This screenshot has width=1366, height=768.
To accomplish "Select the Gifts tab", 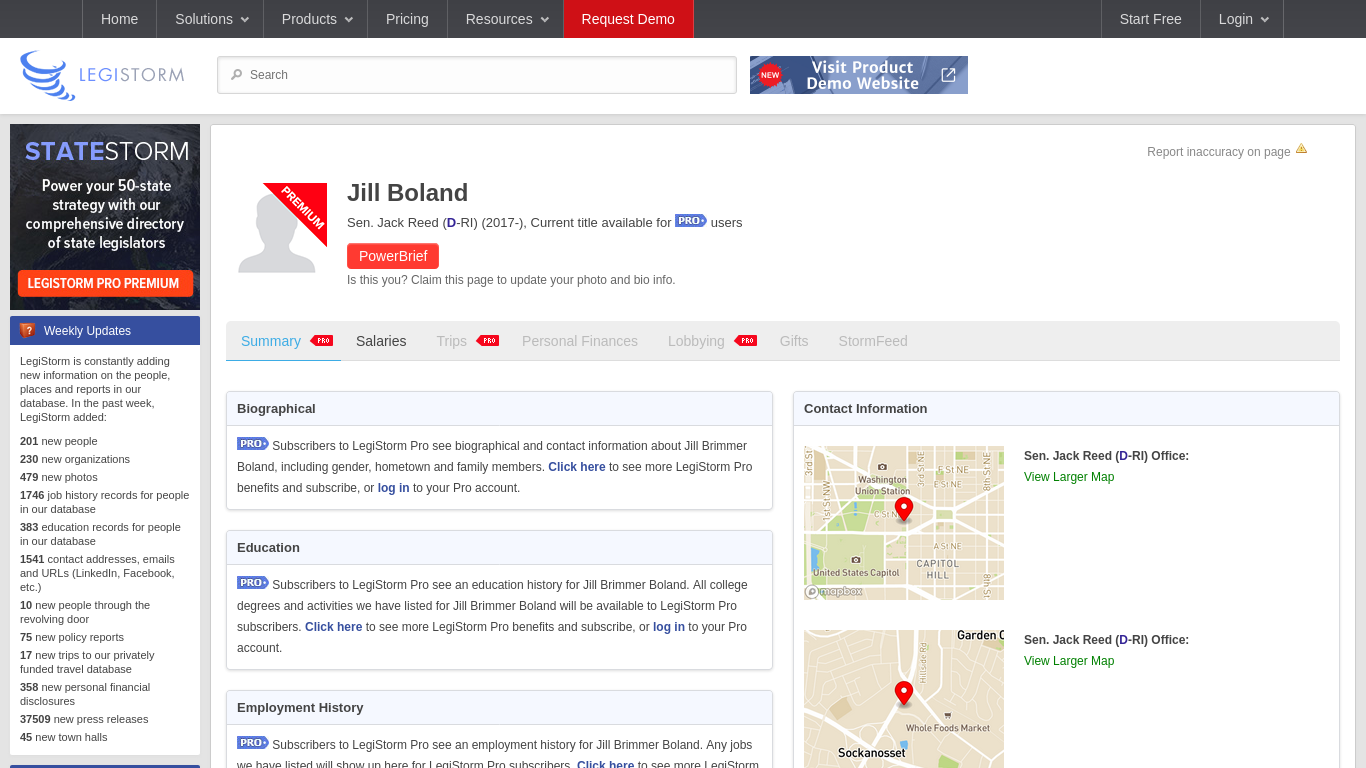I will (794, 341).
